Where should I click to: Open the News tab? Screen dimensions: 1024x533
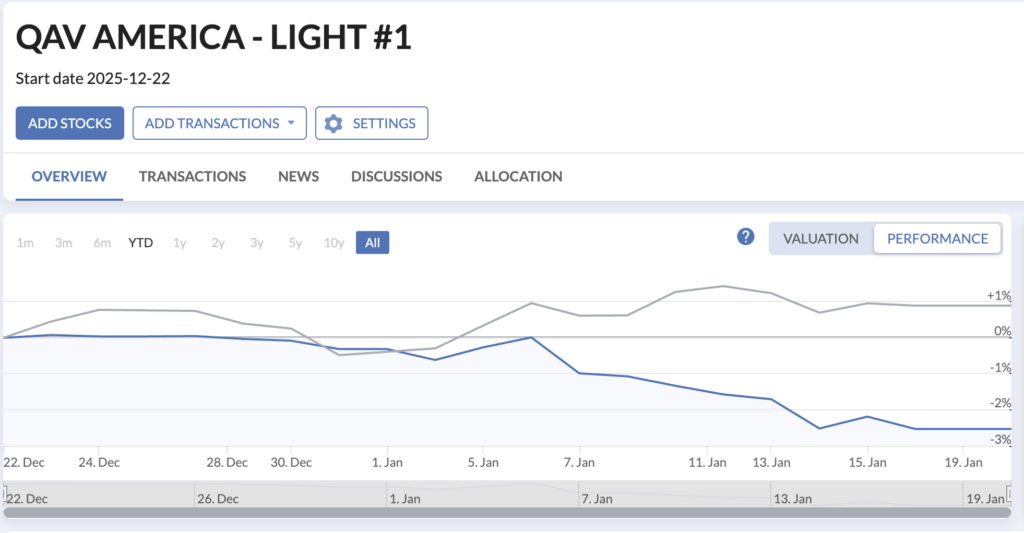click(x=298, y=176)
